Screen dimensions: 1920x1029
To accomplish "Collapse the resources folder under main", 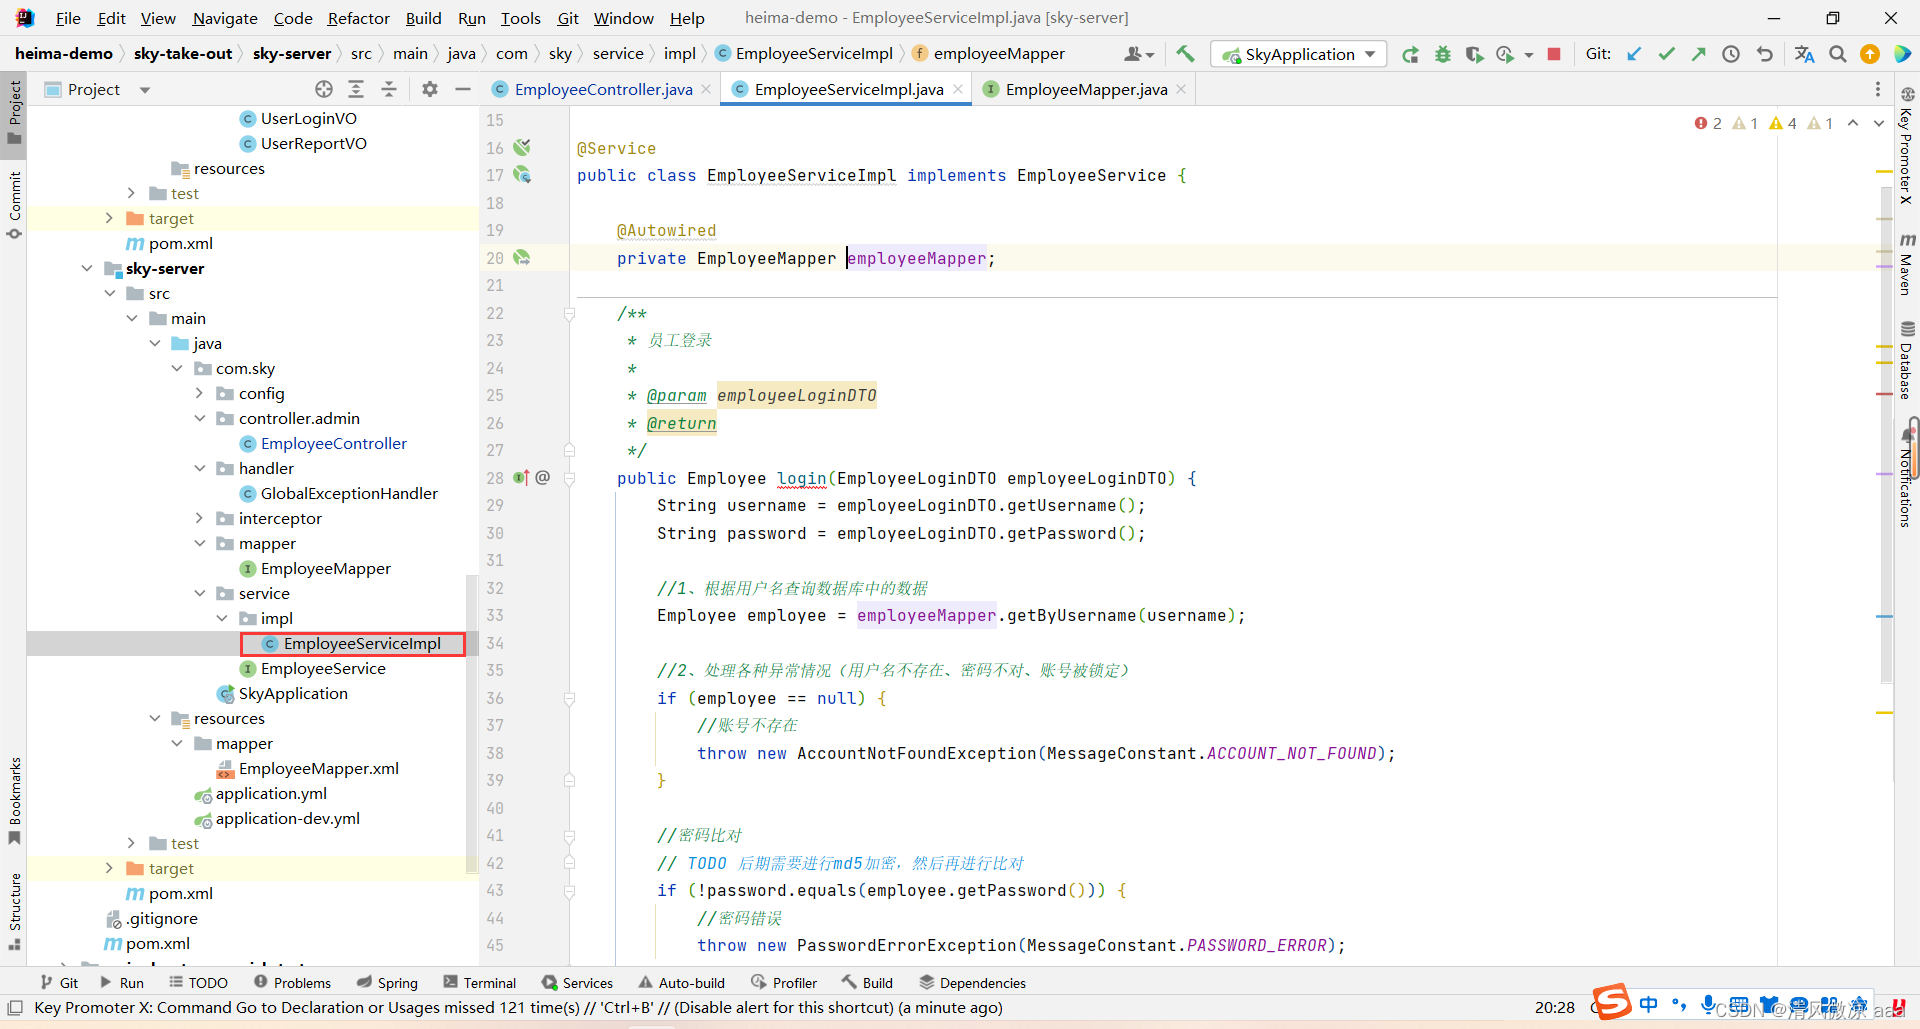I will coord(155,718).
